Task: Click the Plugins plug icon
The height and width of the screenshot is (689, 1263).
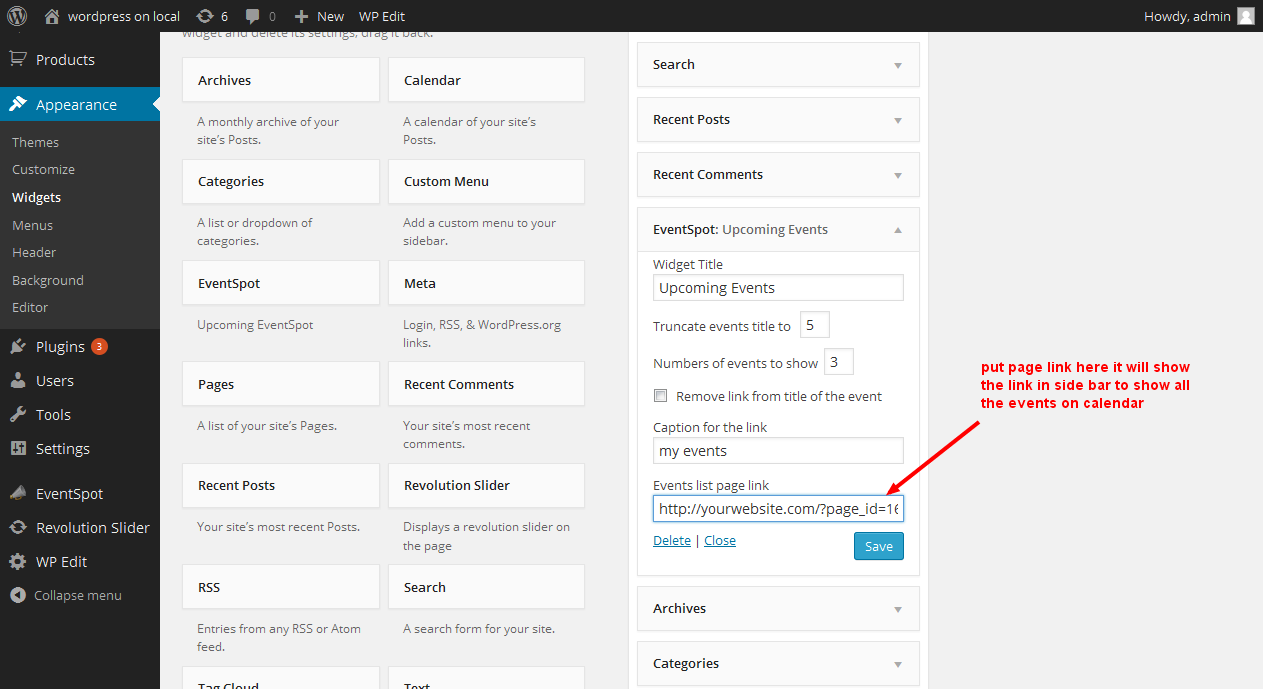Action: tap(18, 347)
